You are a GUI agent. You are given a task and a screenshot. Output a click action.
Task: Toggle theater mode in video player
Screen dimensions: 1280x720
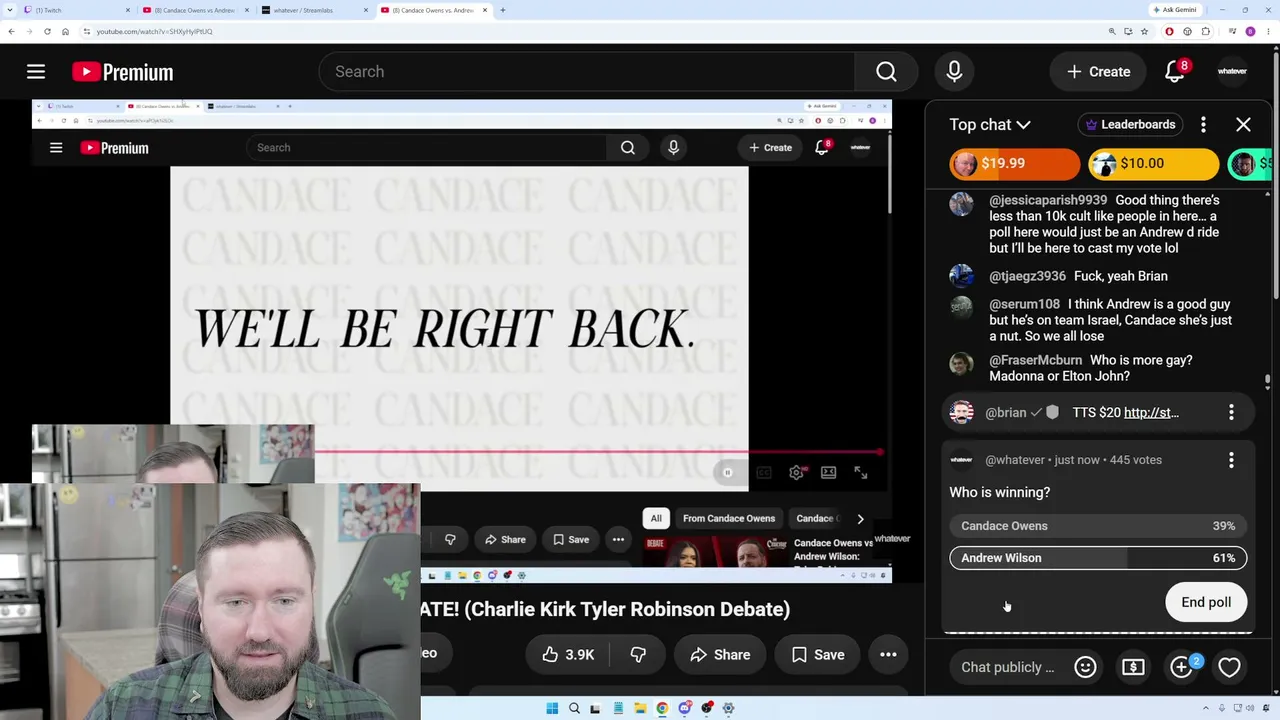(x=828, y=473)
